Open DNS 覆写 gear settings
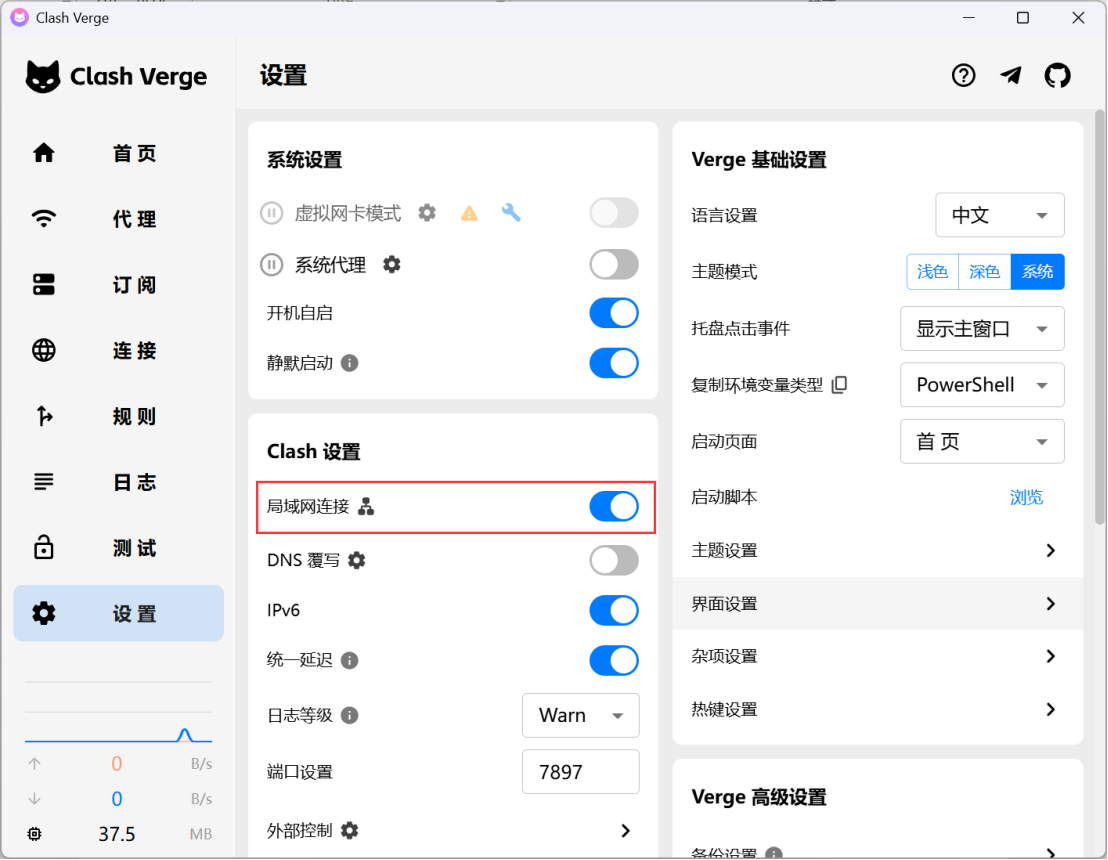Screen dimensions: 1108x860 click(357, 560)
